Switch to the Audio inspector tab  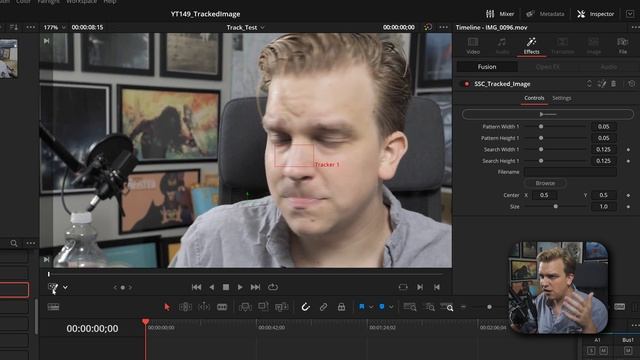click(x=502, y=46)
